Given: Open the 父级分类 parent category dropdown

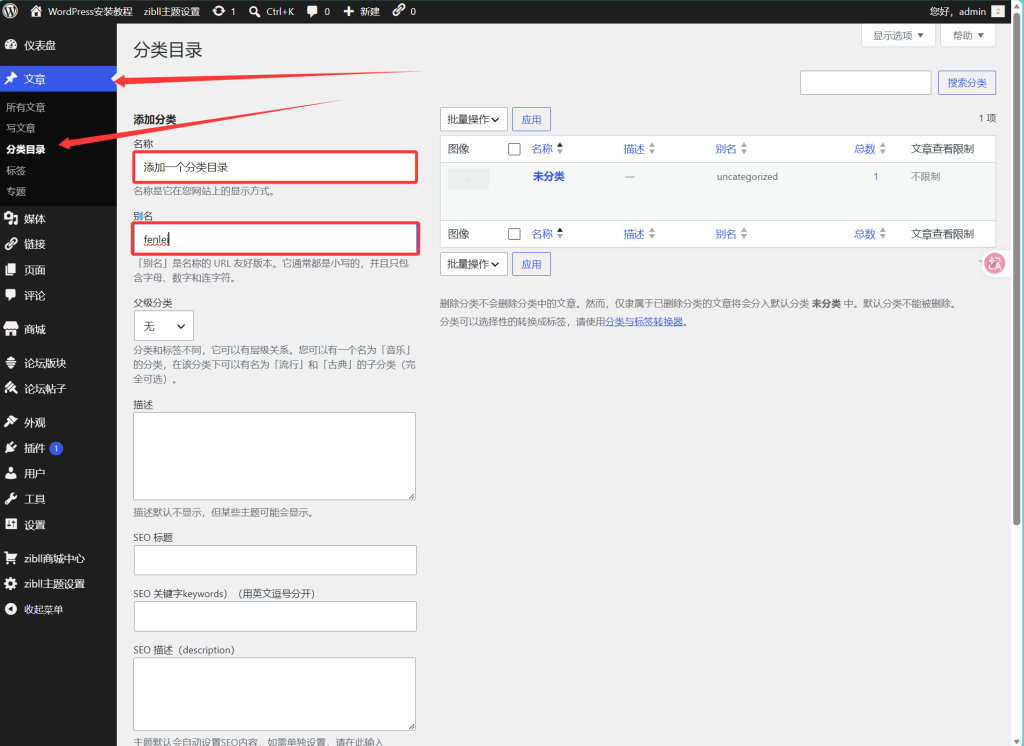Looking at the screenshot, I should 163,326.
